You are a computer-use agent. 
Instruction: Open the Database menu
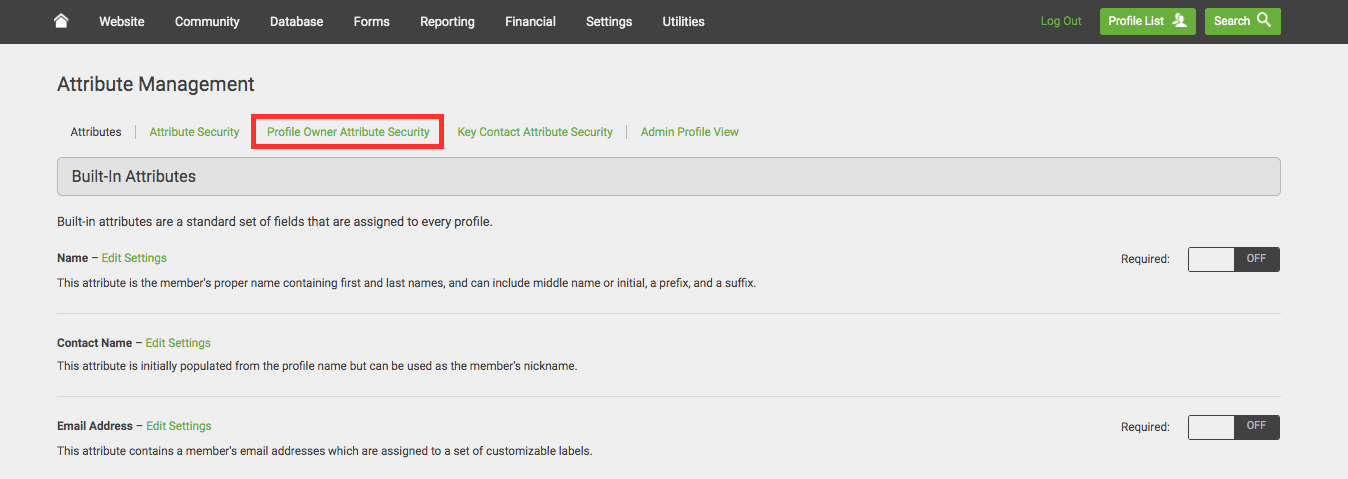pyautogui.click(x=294, y=21)
